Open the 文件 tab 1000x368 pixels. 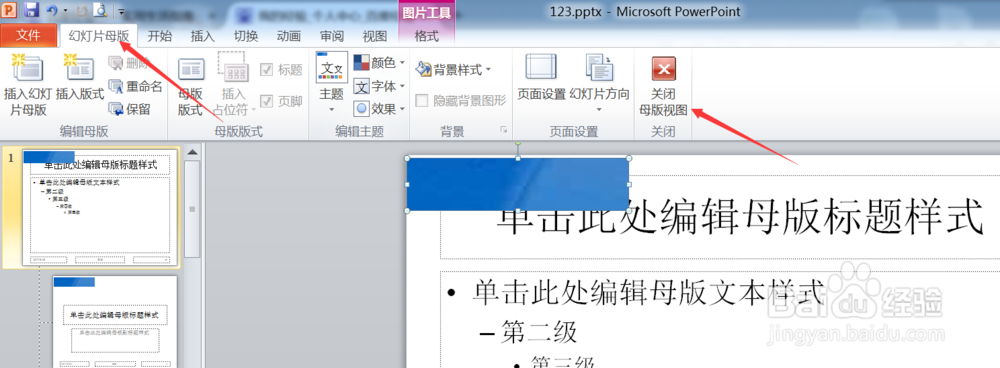28,36
